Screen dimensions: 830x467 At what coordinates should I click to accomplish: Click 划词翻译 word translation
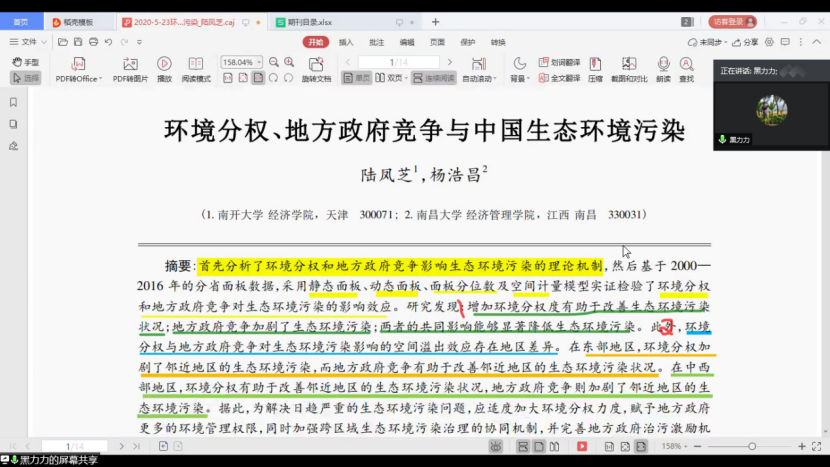pyautogui.click(x=560, y=62)
